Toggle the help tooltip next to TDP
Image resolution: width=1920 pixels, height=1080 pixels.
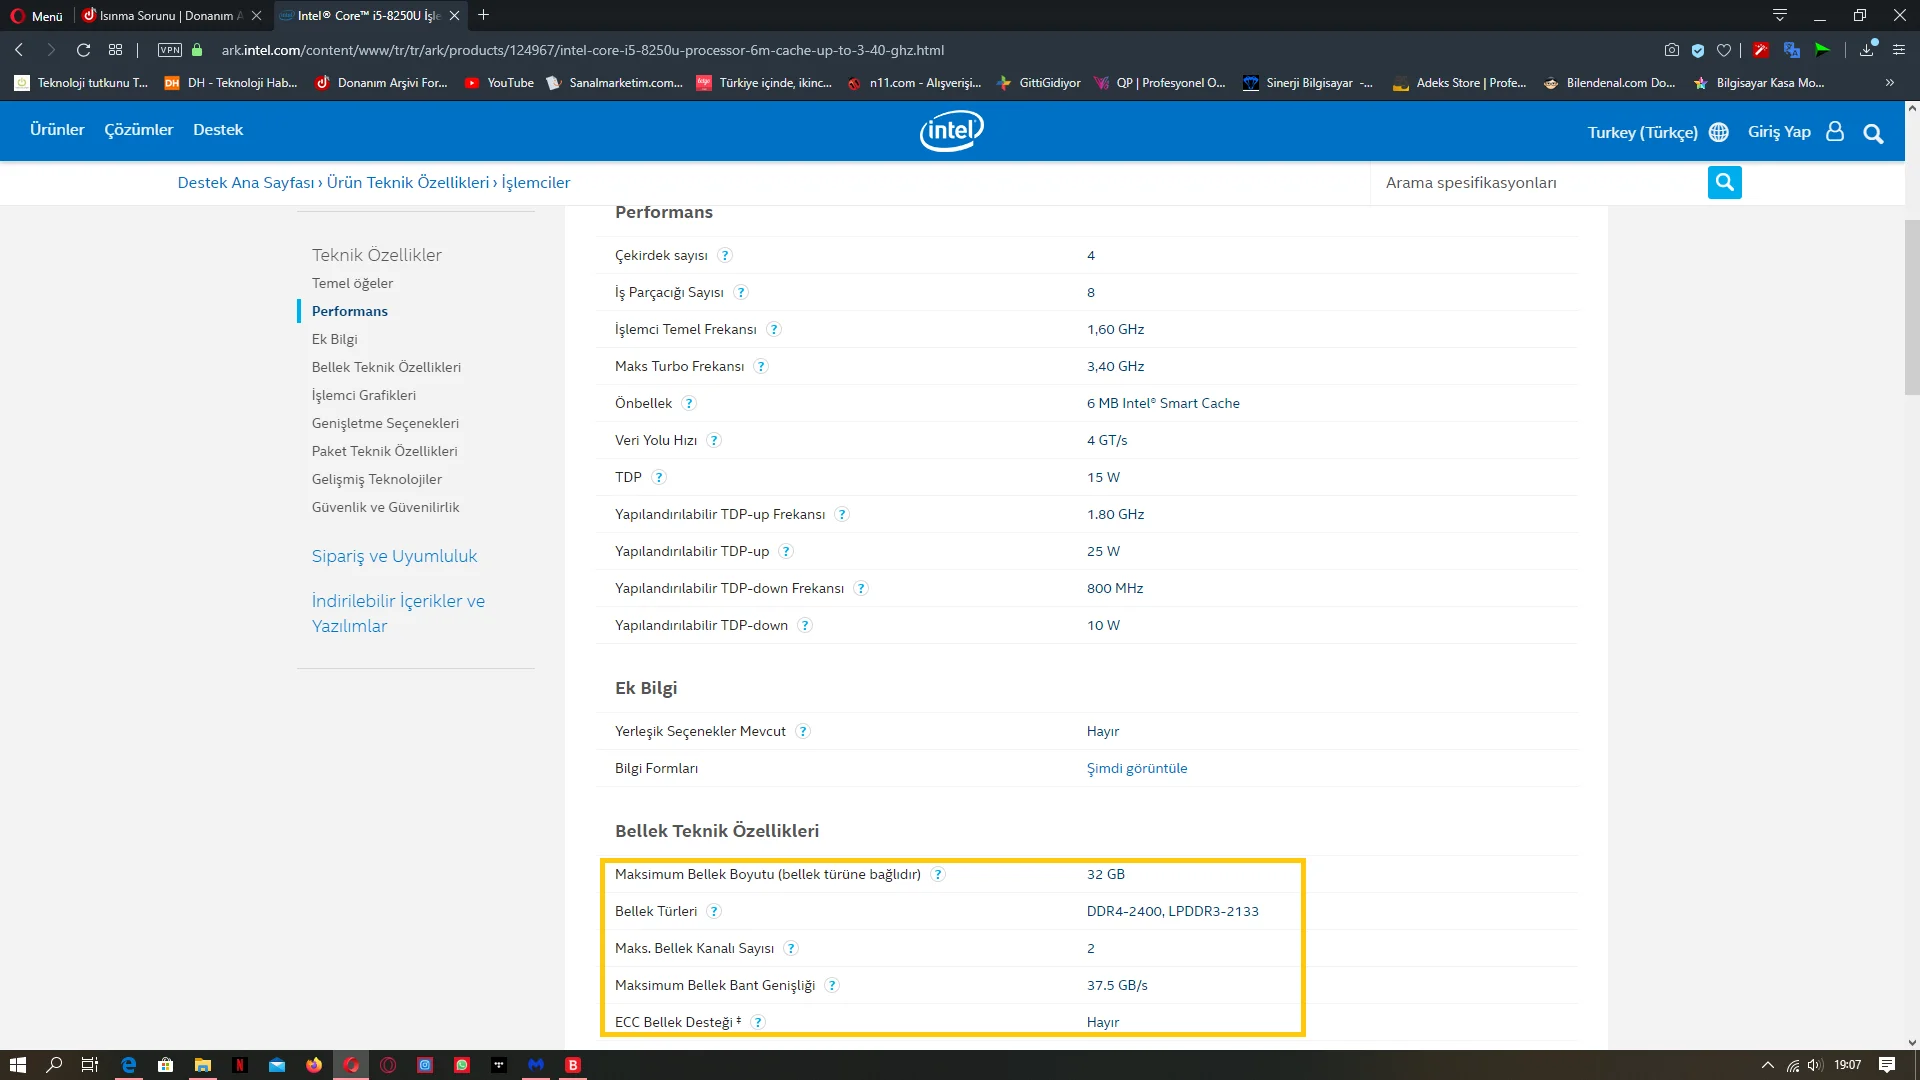coord(658,477)
